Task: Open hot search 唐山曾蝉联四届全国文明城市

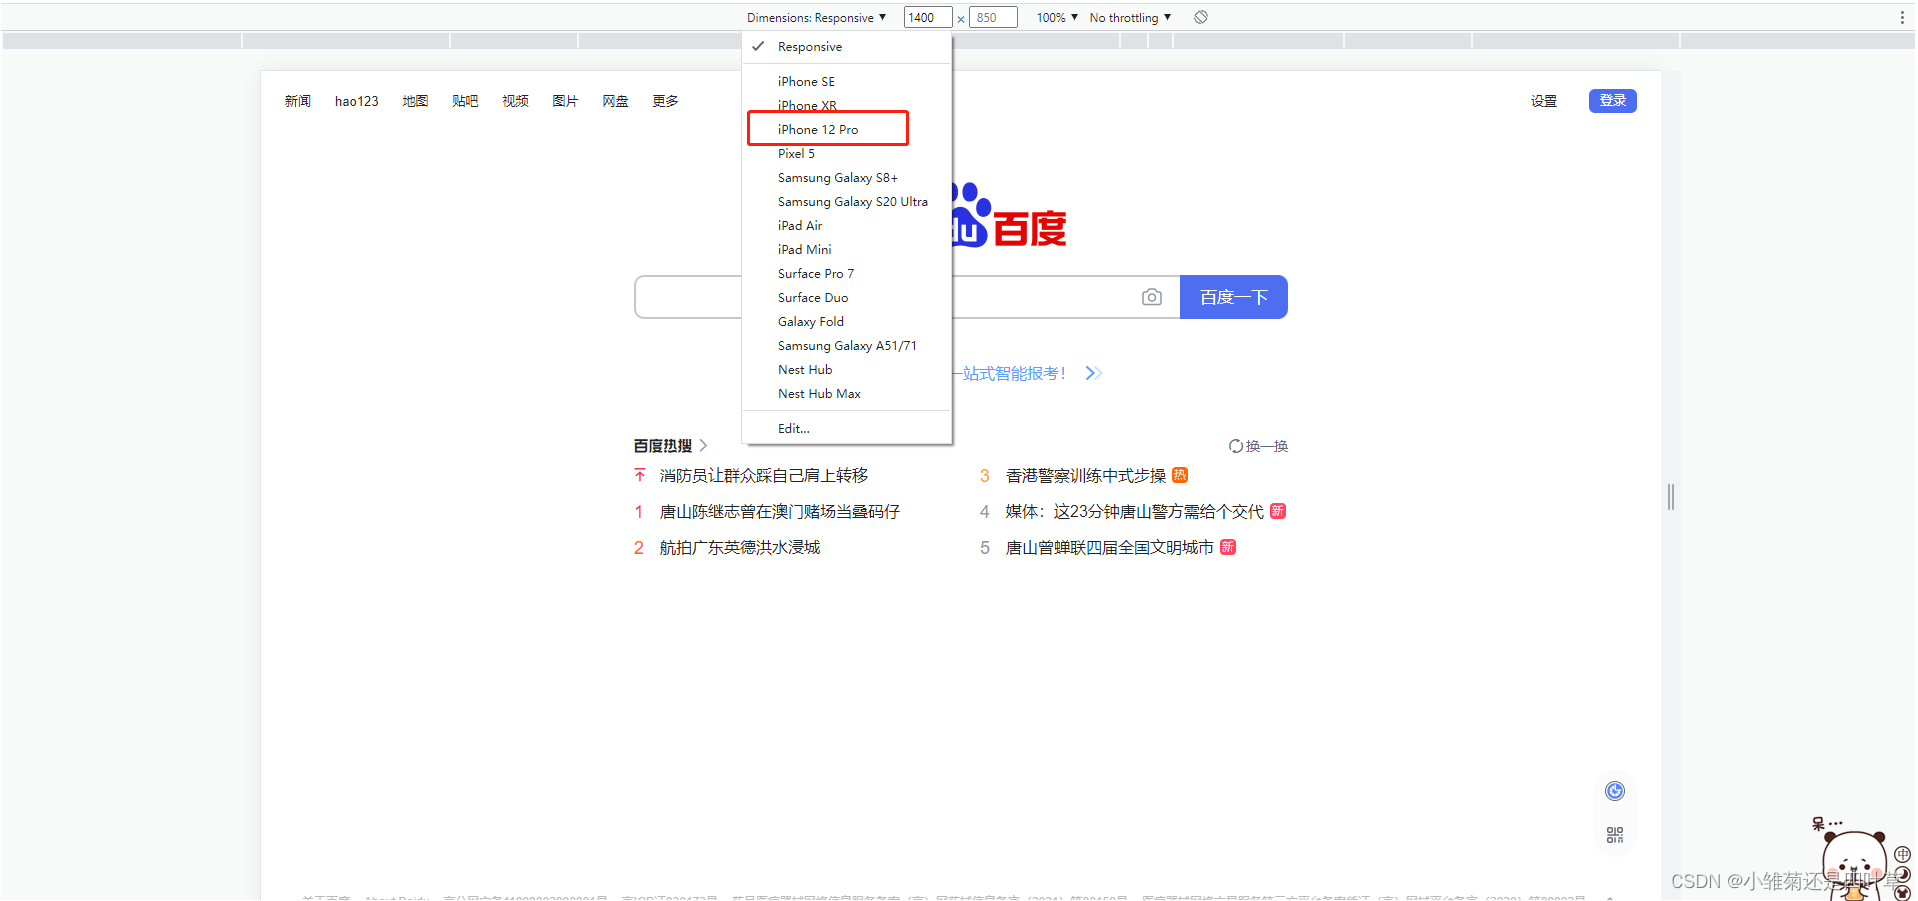Action: [1109, 547]
